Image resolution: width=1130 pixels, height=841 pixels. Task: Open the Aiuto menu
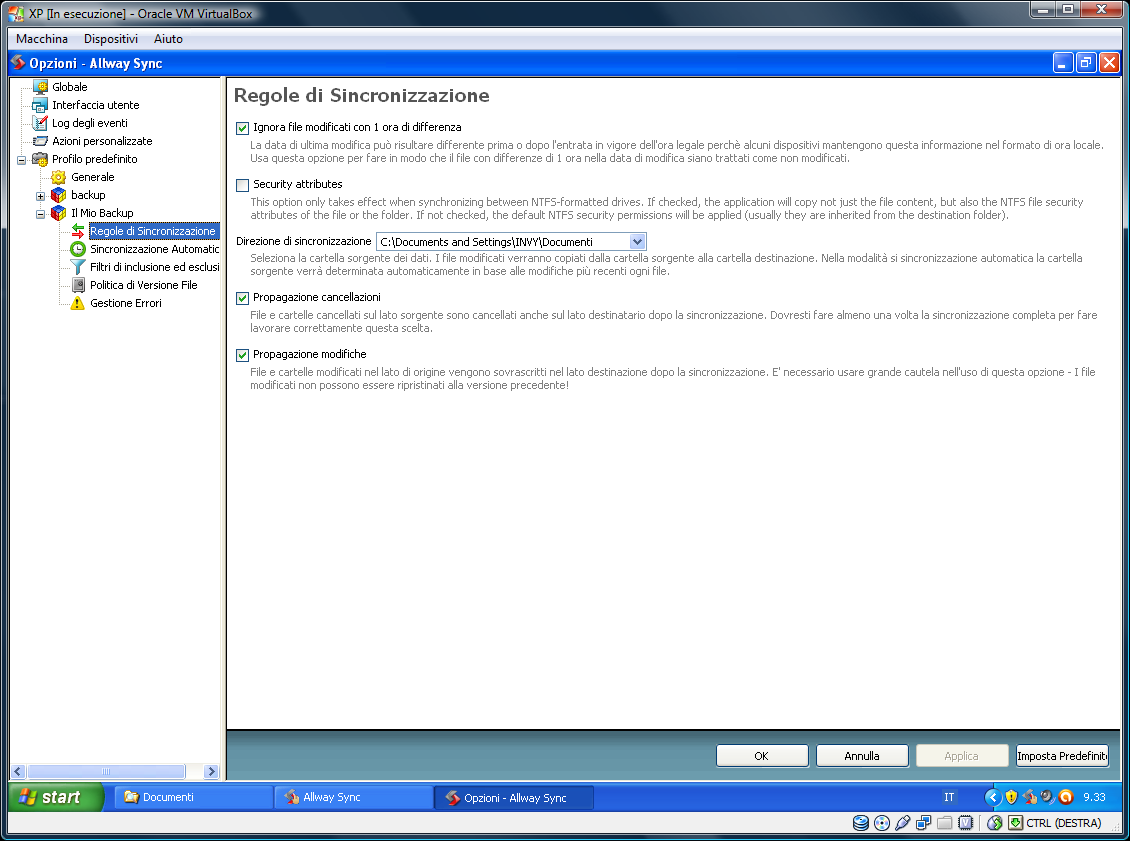(x=169, y=39)
